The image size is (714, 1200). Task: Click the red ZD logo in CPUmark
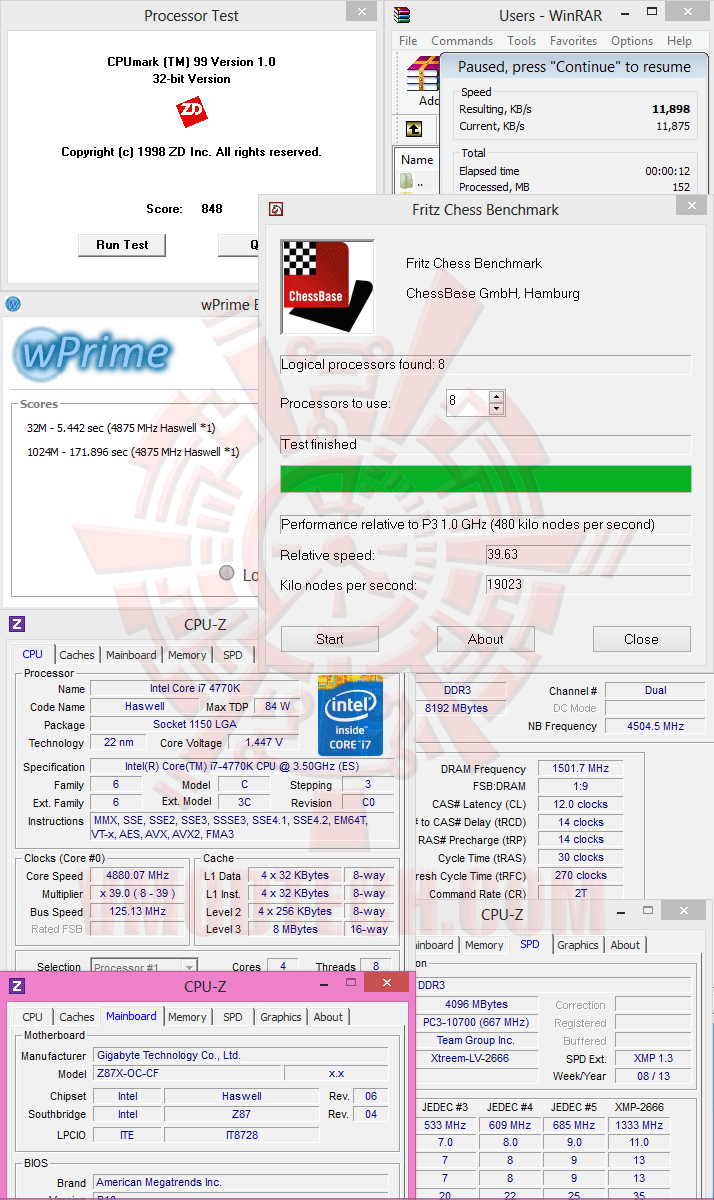coord(190,111)
